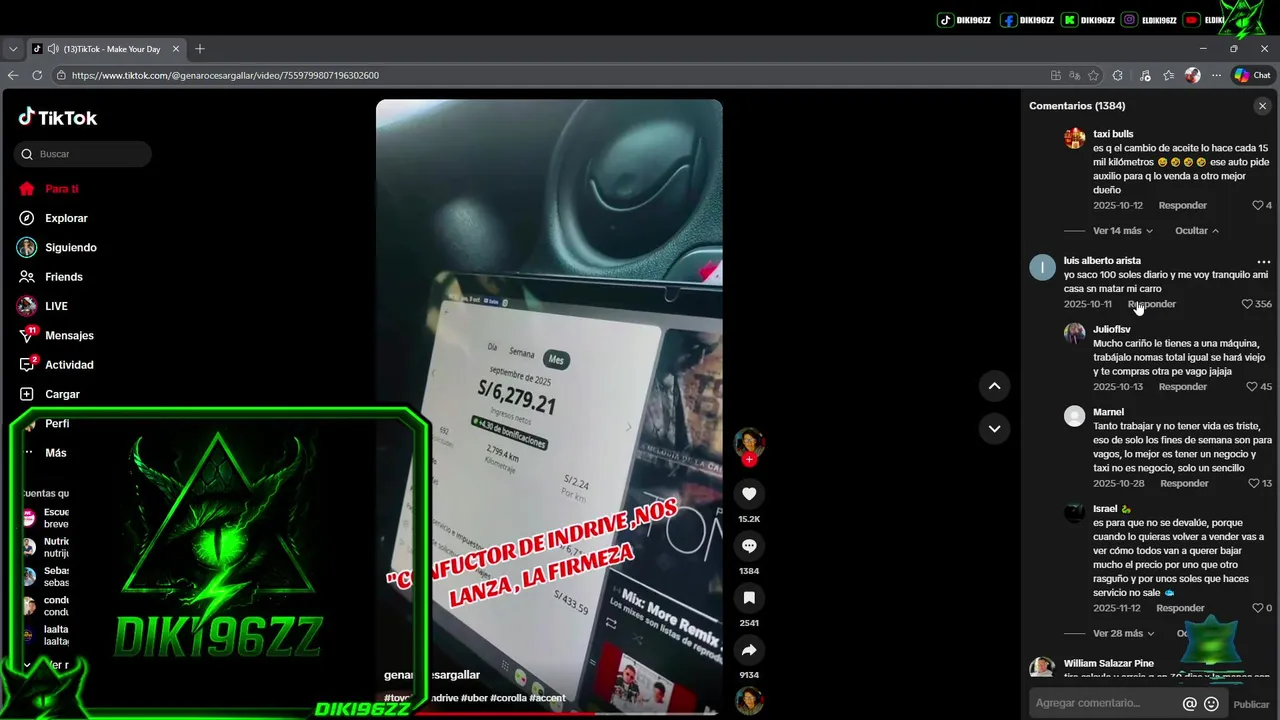Open Friends in sidebar
This screenshot has width=1280, height=720.
(51, 277)
